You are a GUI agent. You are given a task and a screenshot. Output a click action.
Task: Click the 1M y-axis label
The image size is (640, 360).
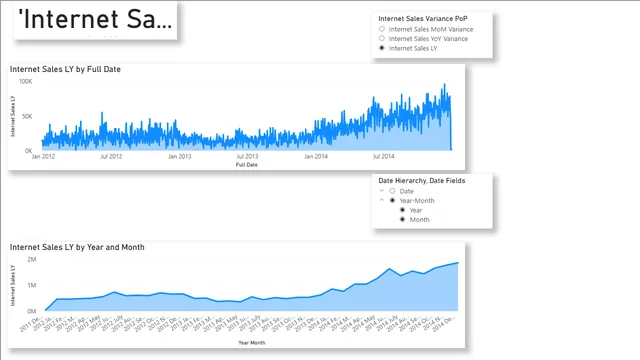tap(32, 285)
